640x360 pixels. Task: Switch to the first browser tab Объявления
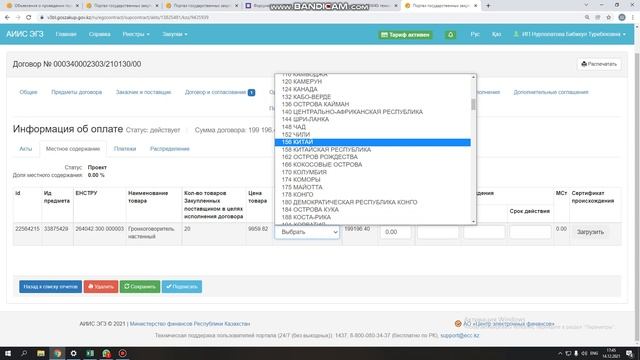click(x=41, y=6)
